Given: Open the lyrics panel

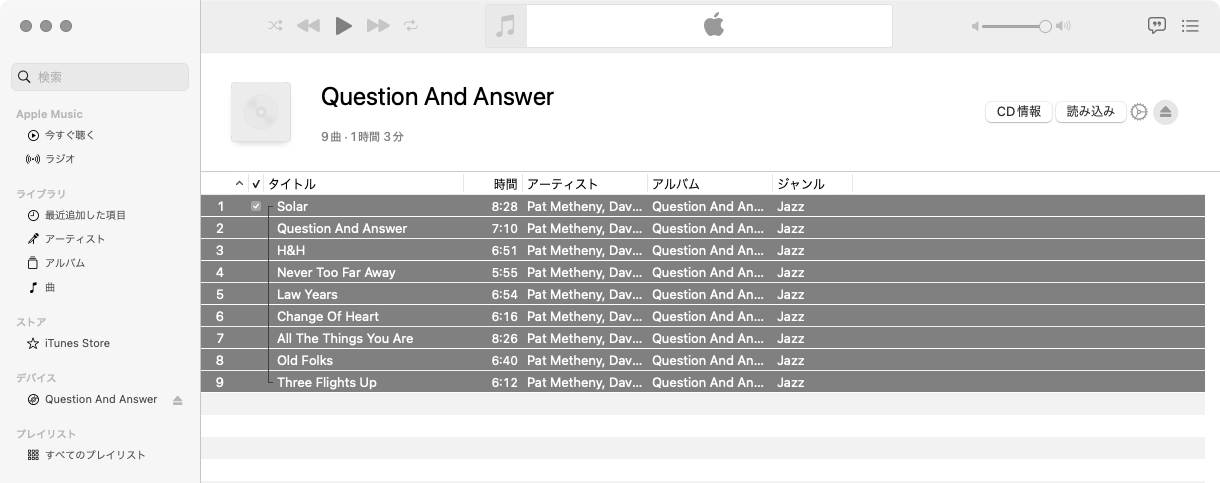Looking at the screenshot, I should pos(1157,26).
